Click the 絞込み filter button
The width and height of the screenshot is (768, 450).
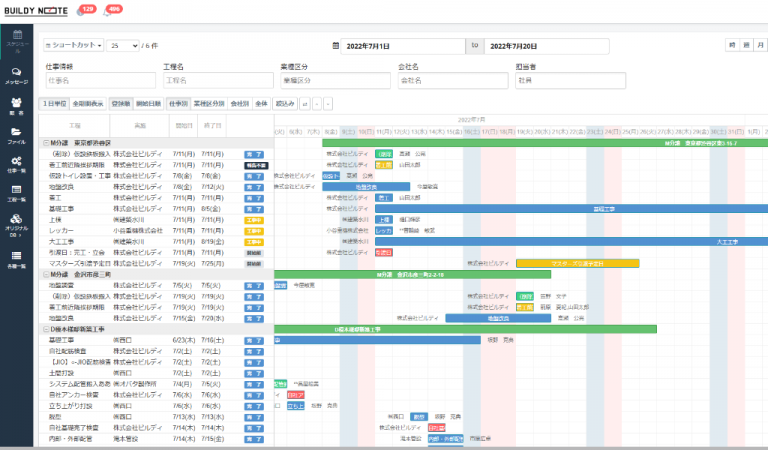tap(285, 103)
